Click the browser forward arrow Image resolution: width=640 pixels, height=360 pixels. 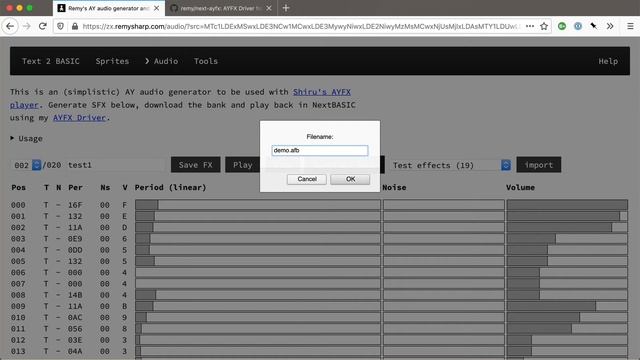coord(27,26)
